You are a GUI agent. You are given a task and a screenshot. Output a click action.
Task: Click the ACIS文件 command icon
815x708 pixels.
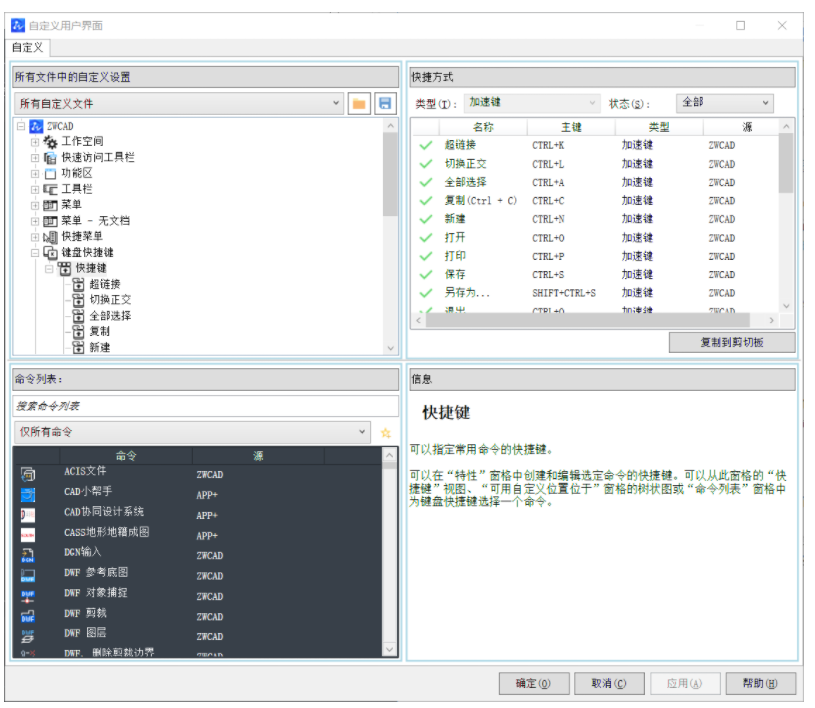pos(28,474)
